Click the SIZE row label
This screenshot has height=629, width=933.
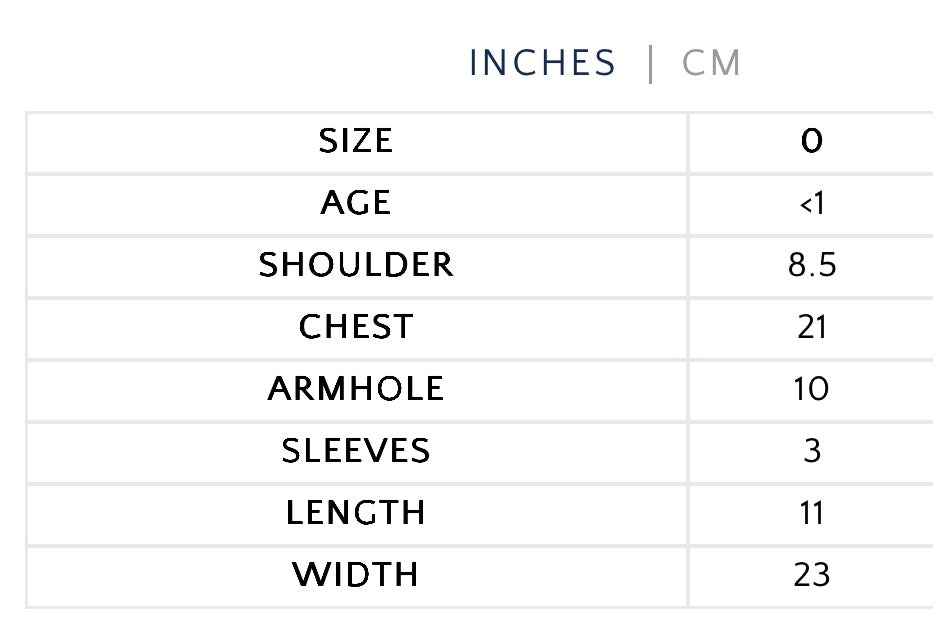(356, 141)
